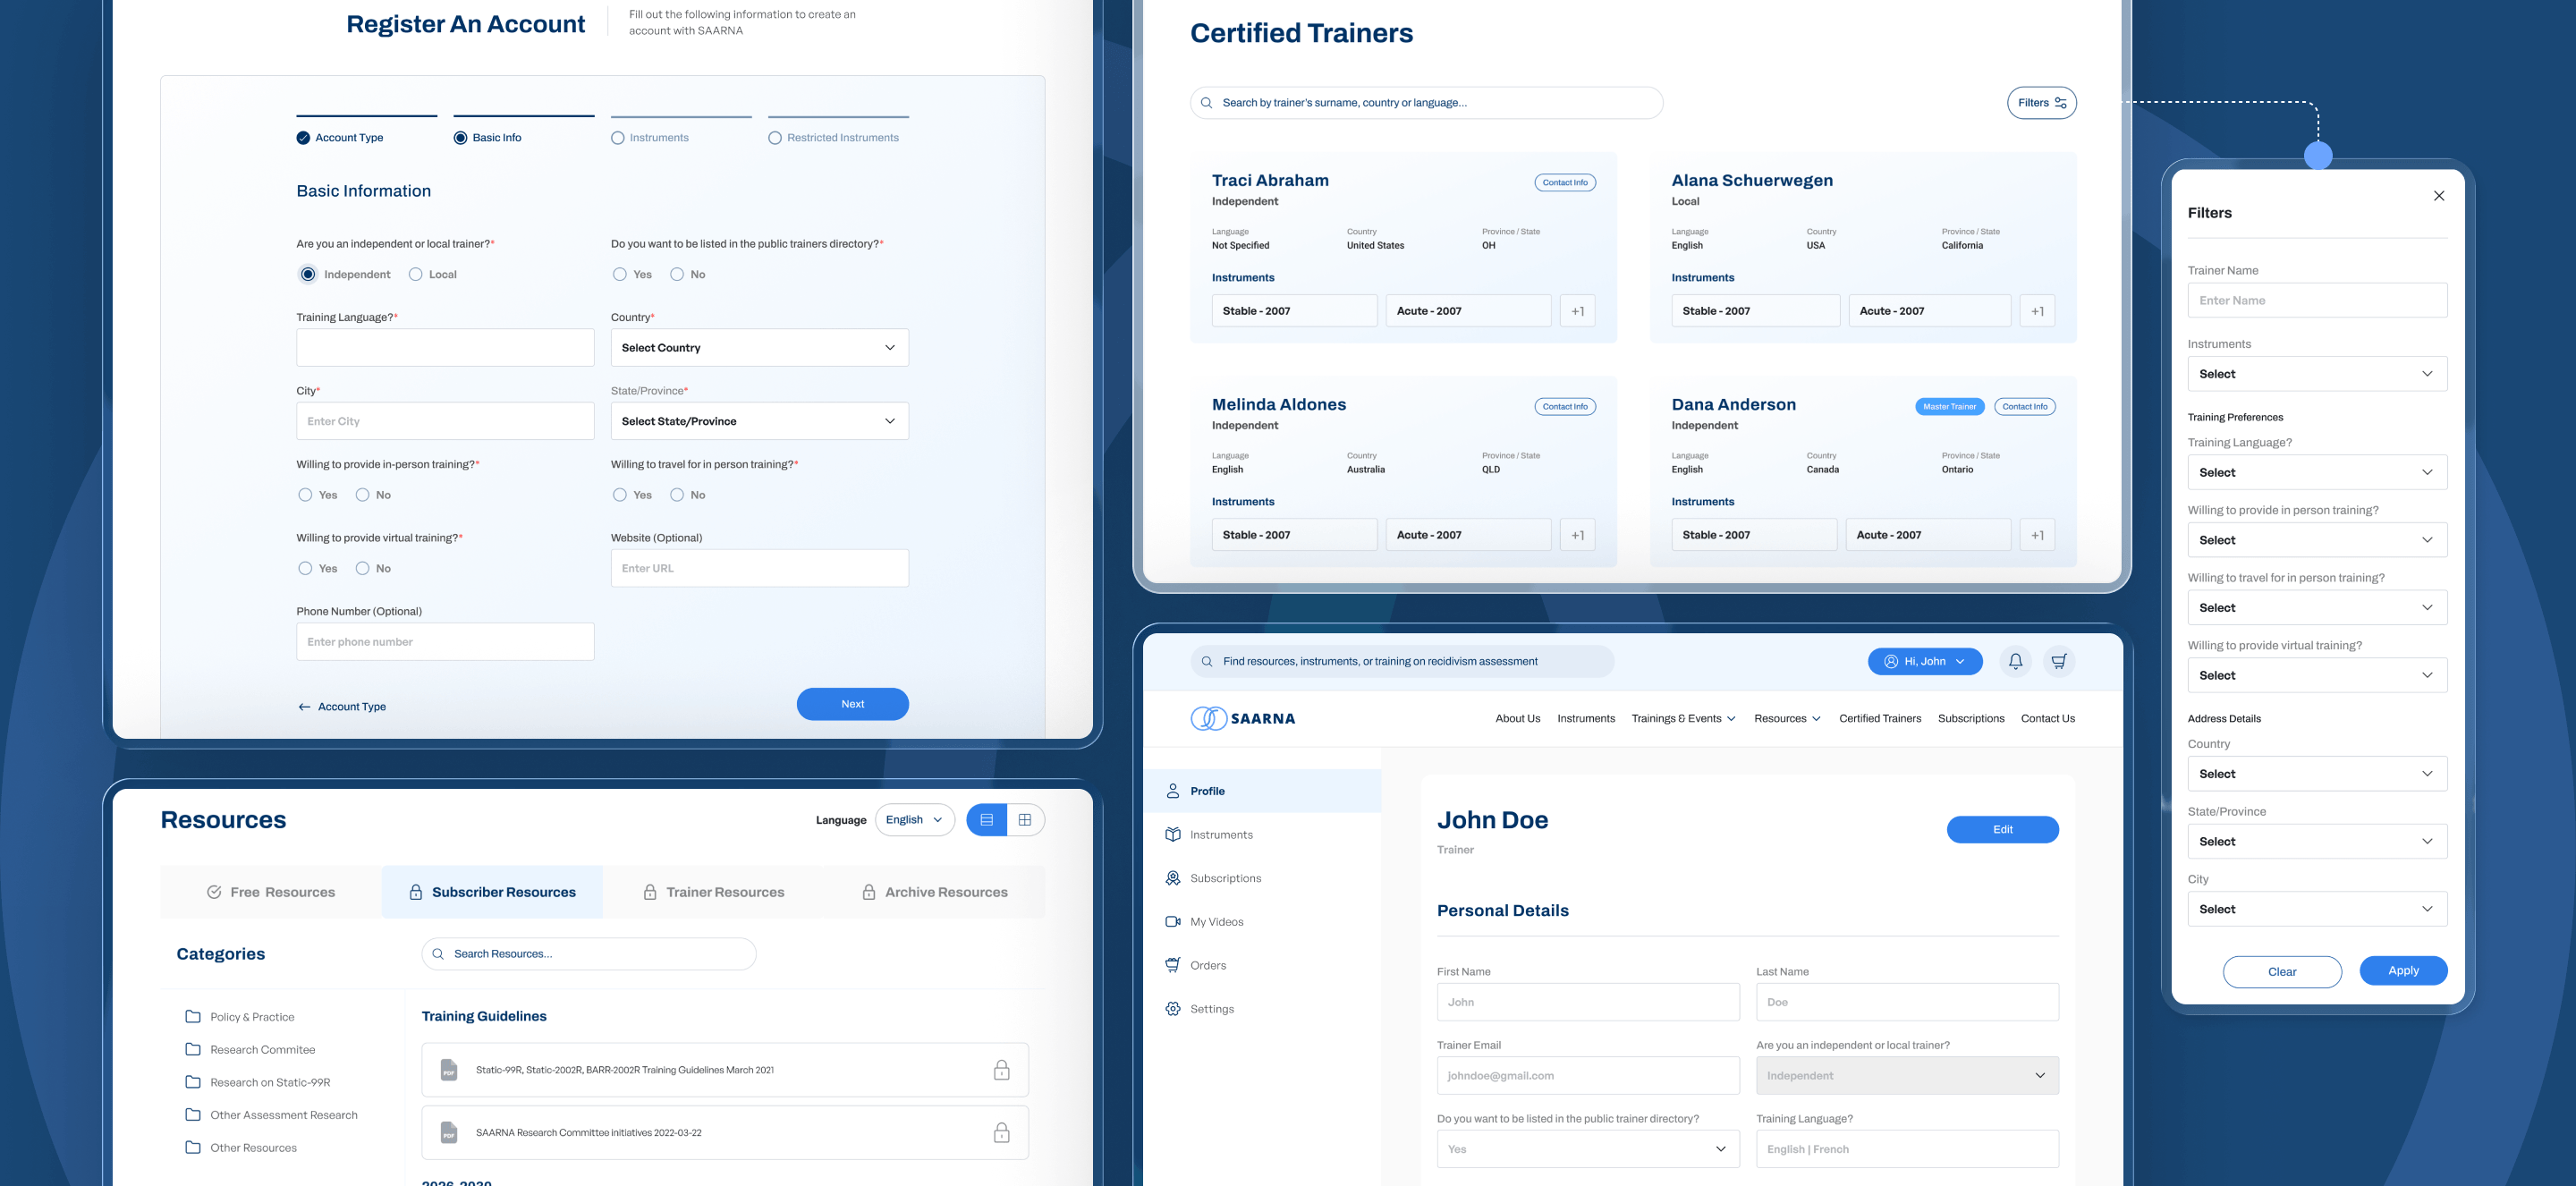Expand the Hi, John account menu
The image size is (2576, 1186).
[x=1925, y=661]
